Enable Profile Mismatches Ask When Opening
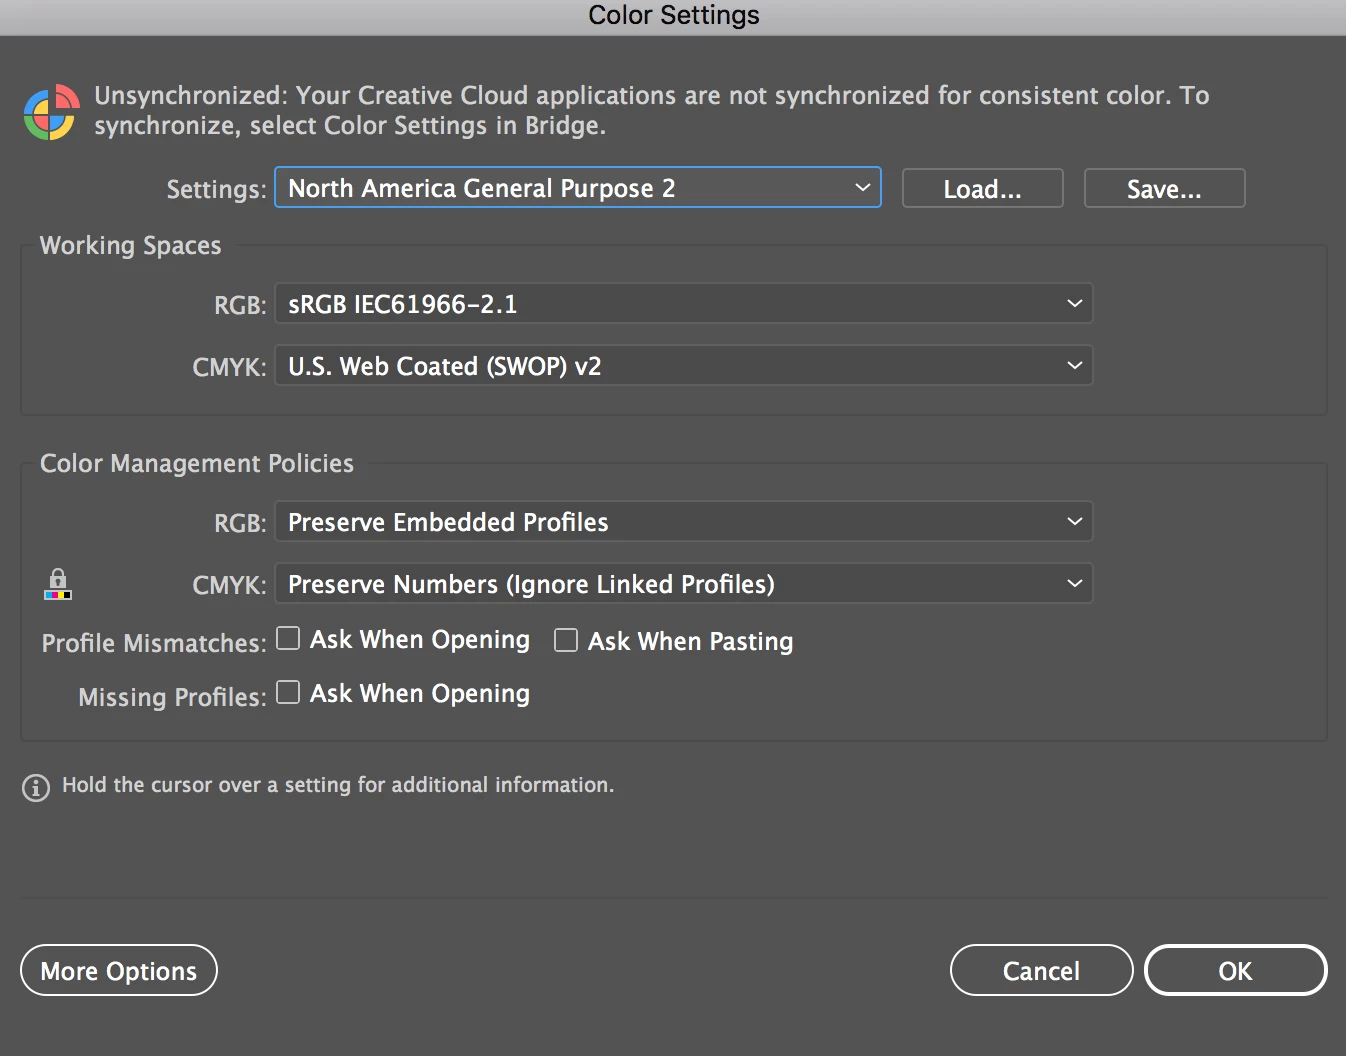 pyautogui.click(x=288, y=639)
